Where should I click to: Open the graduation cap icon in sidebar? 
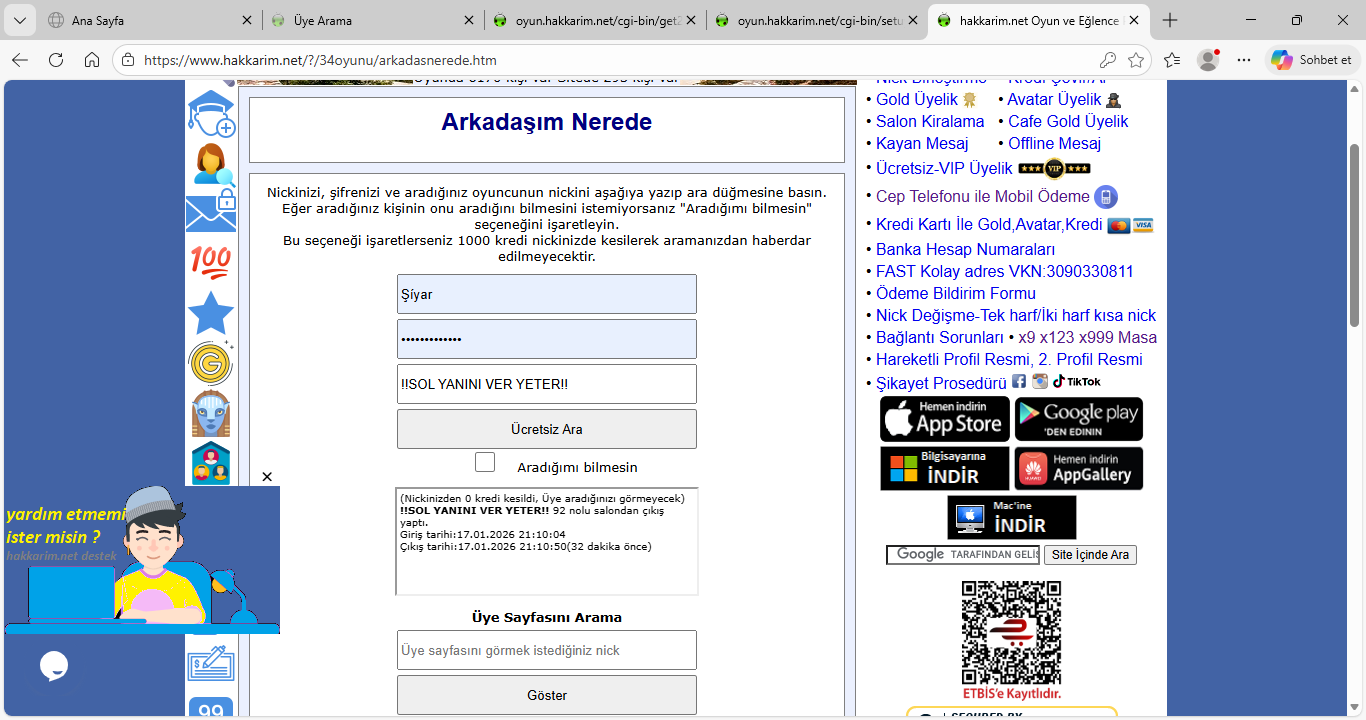[x=211, y=114]
